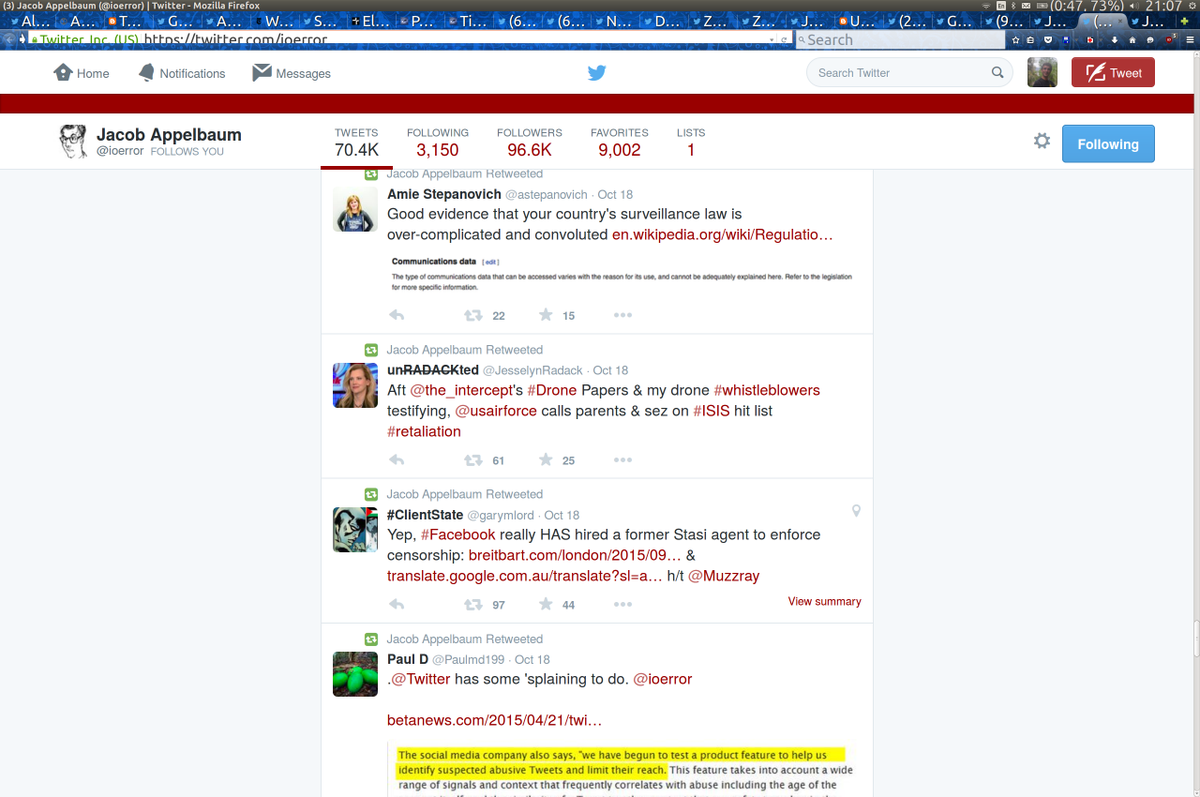
Task: Open your profile avatar menu
Action: (x=1041, y=72)
